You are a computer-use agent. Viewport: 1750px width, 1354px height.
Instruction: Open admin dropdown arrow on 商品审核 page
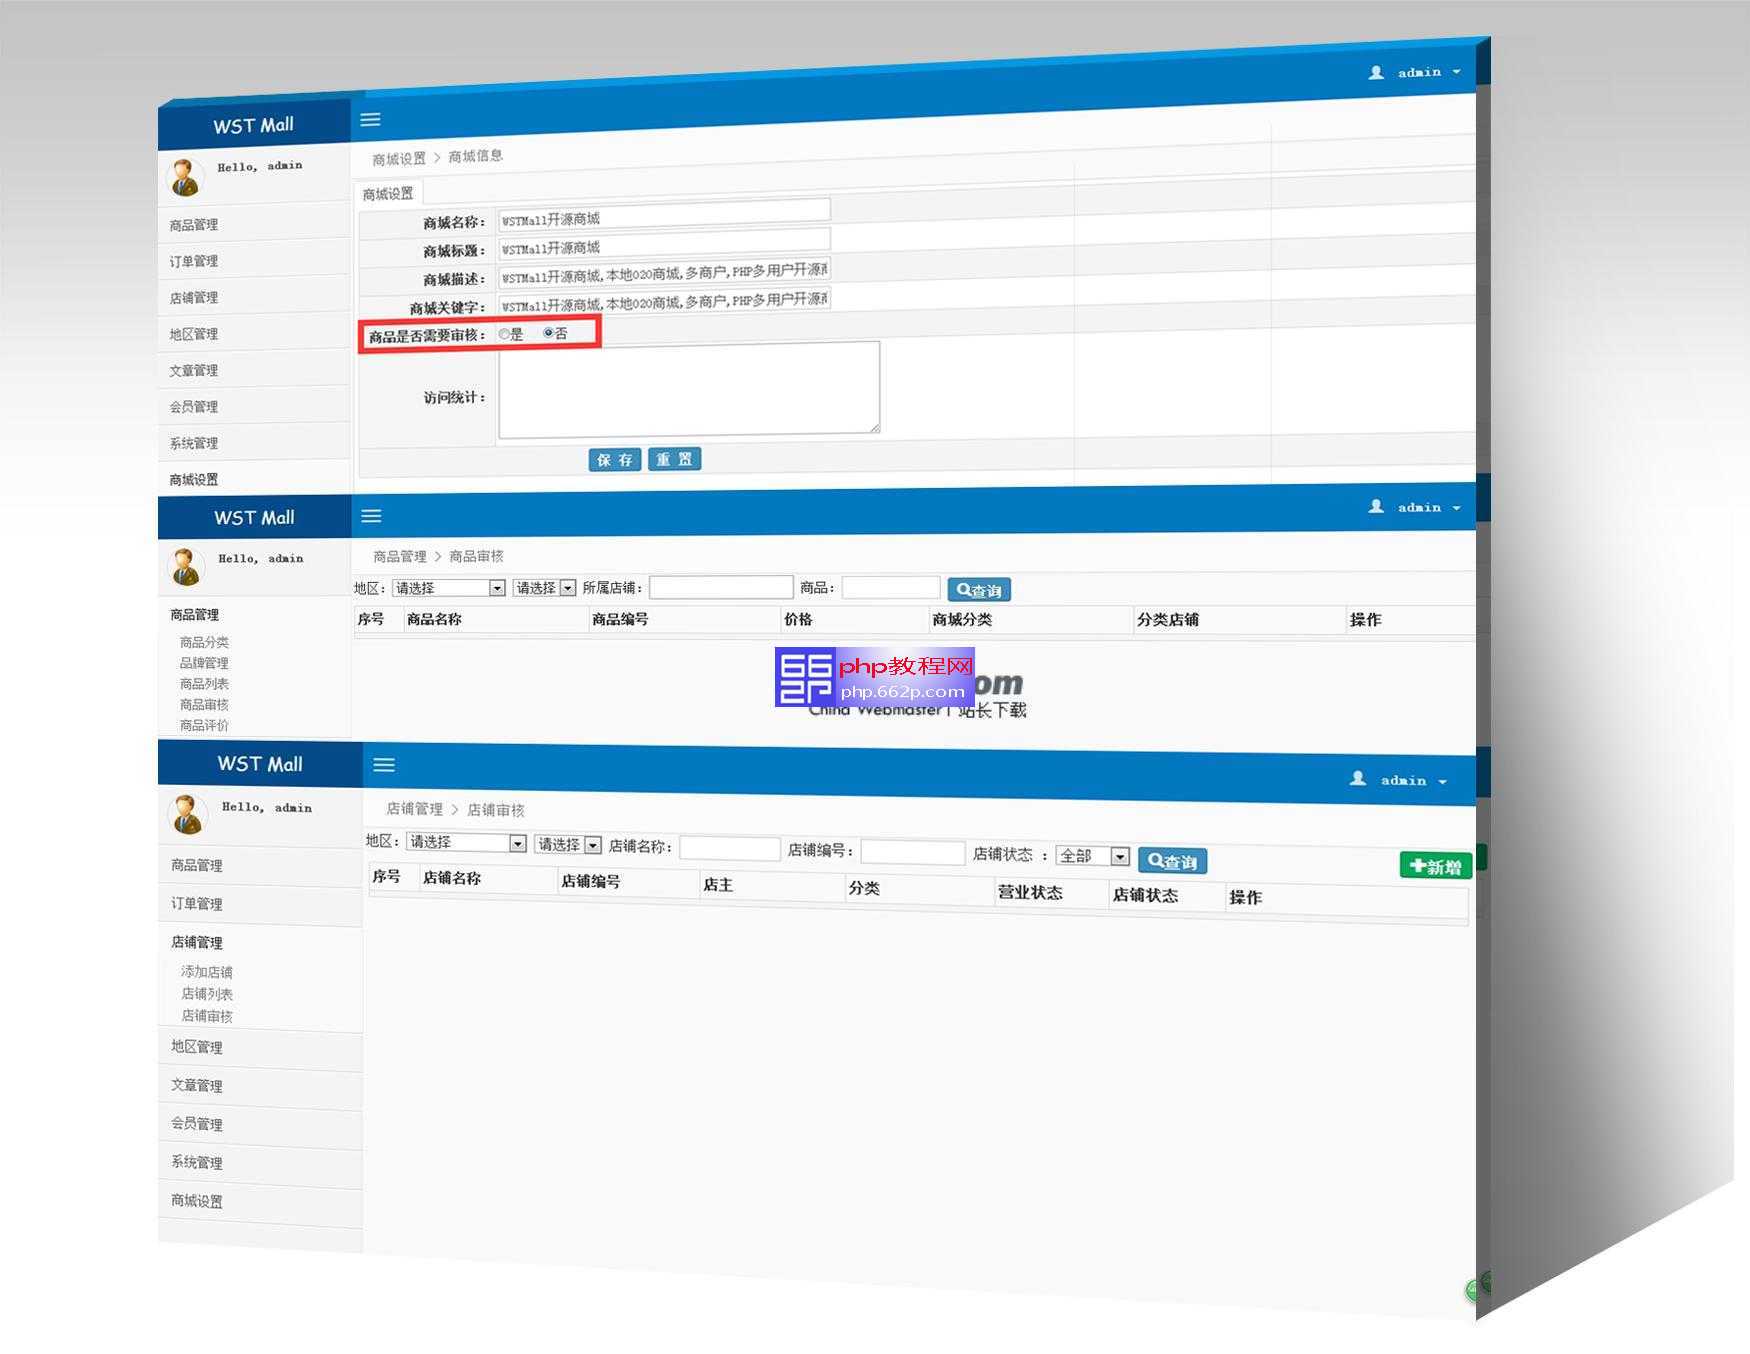(1456, 508)
